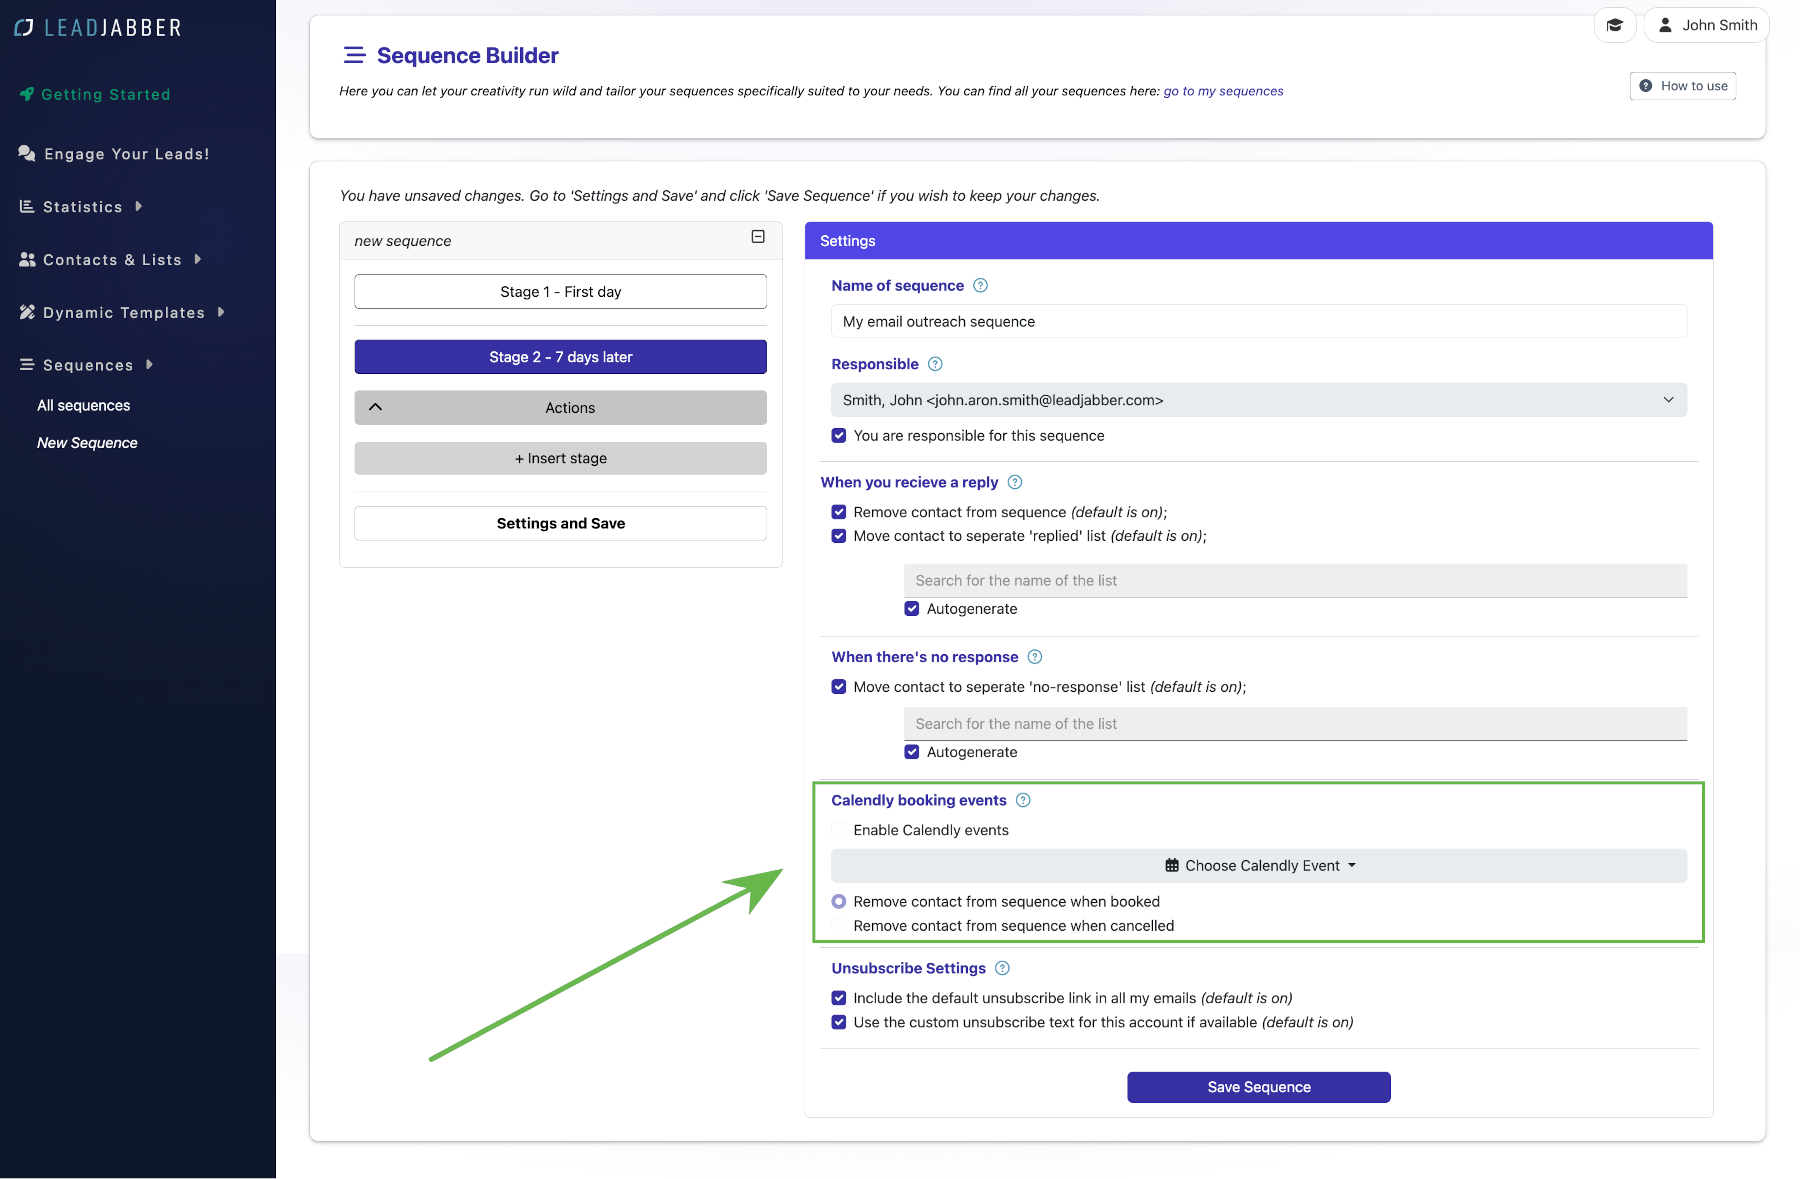Click the rocket icon by Getting Started

(x=27, y=94)
